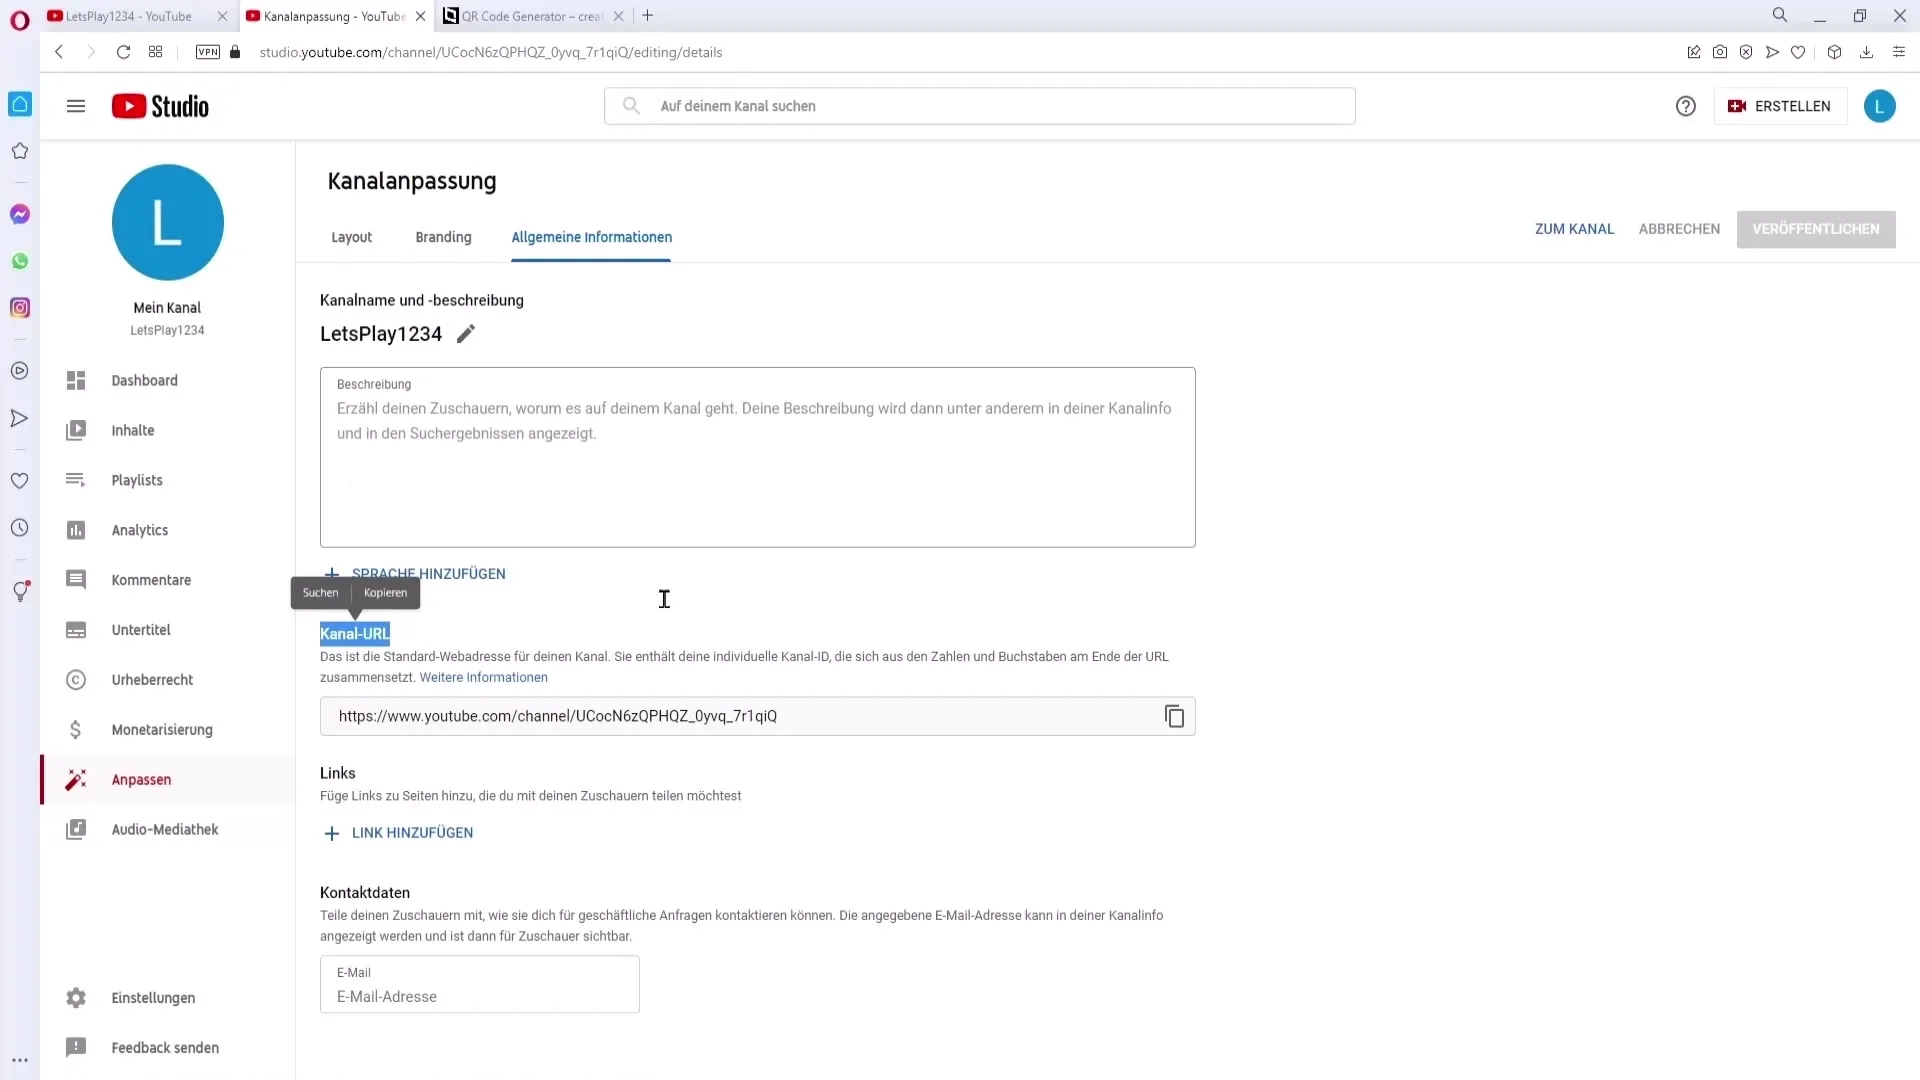
Task: Focus the channel search box
Action: (979, 106)
